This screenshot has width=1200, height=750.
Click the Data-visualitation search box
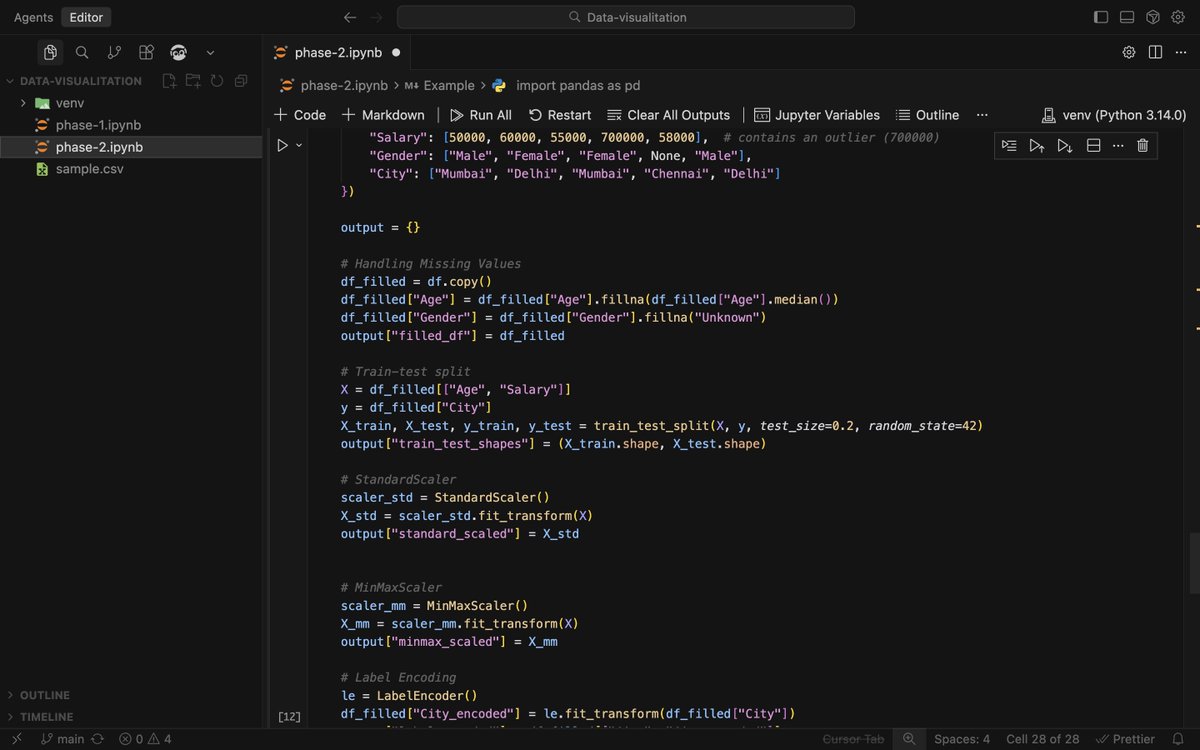626,17
